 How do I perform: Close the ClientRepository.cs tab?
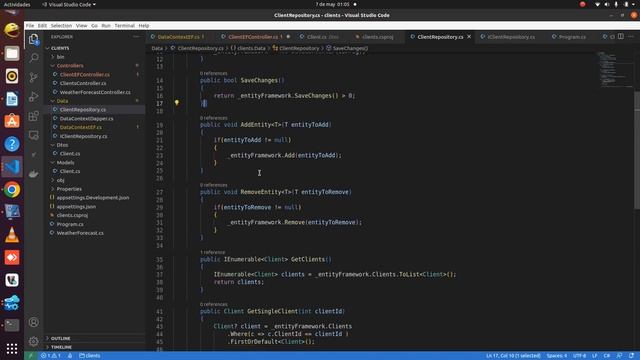coord(469,37)
